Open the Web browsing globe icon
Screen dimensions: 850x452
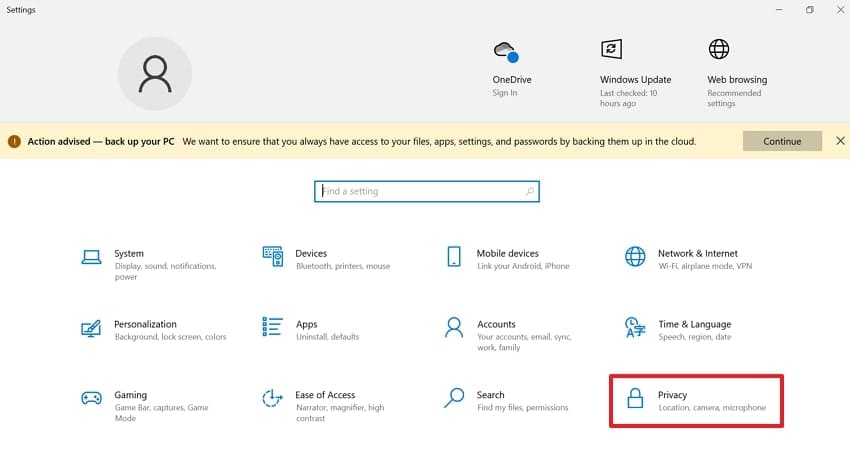[x=719, y=49]
